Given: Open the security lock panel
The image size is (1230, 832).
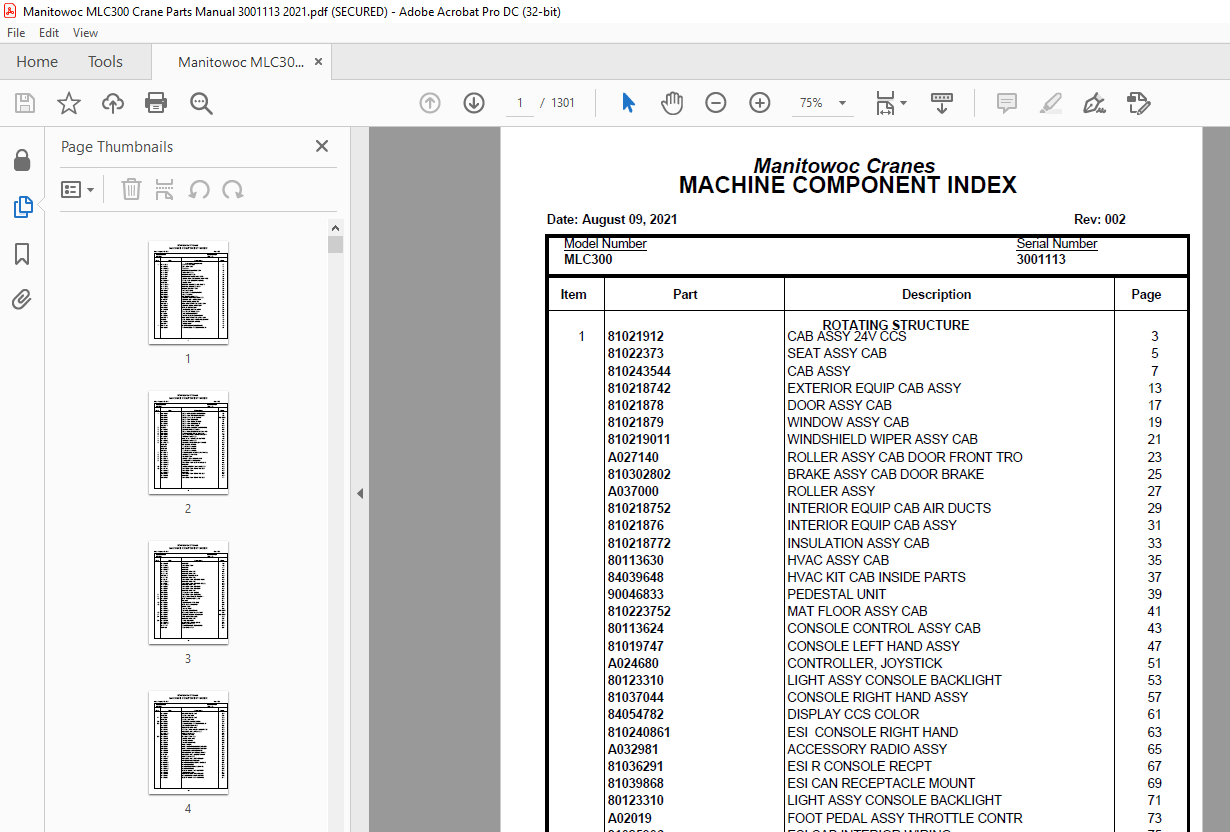Looking at the screenshot, I should click(x=22, y=161).
